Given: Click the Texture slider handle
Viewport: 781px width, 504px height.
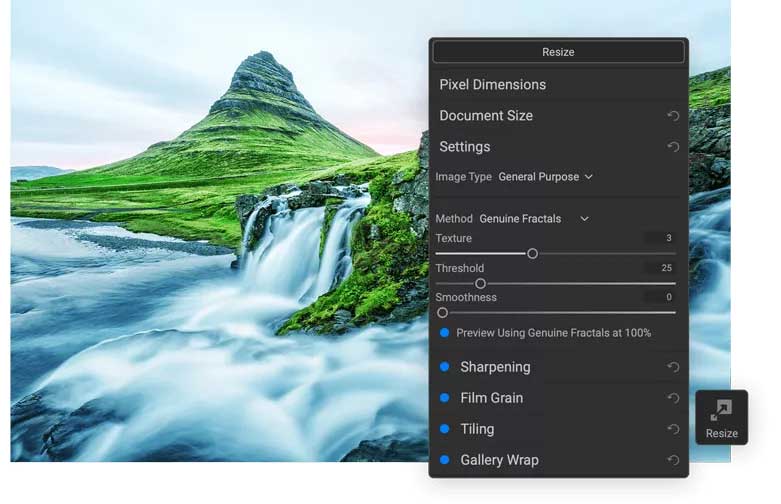Looking at the screenshot, I should pos(532,254).
